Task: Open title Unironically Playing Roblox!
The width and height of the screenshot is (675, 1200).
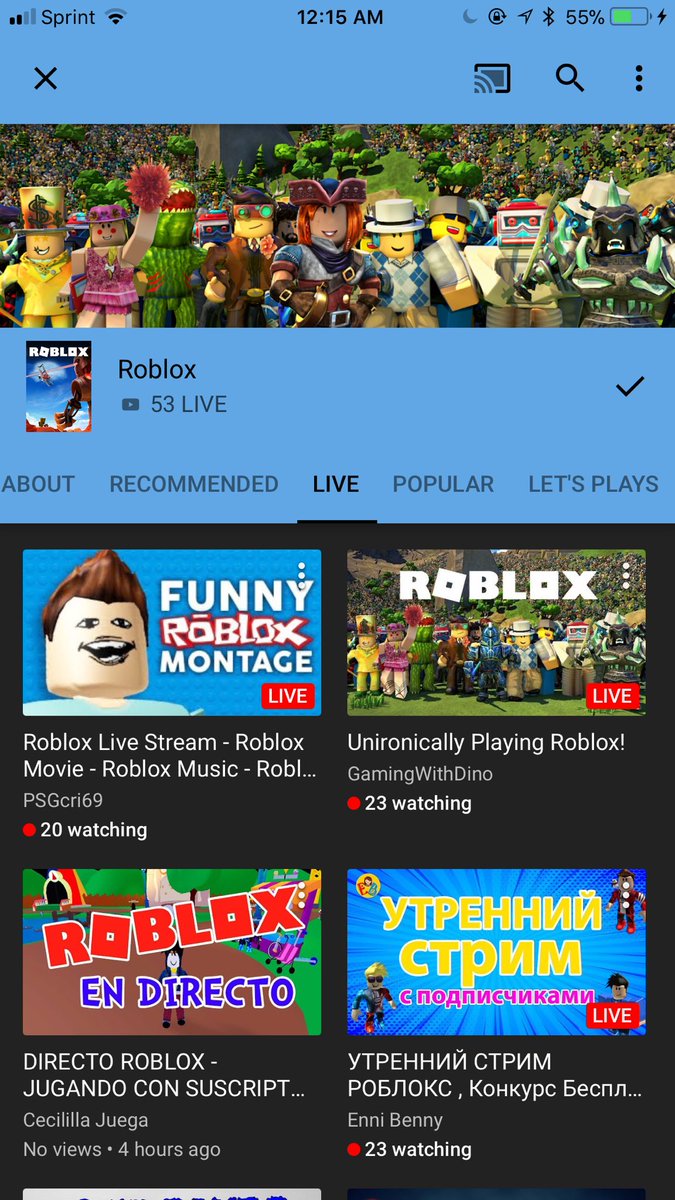Action: click(x=486, y=743)
